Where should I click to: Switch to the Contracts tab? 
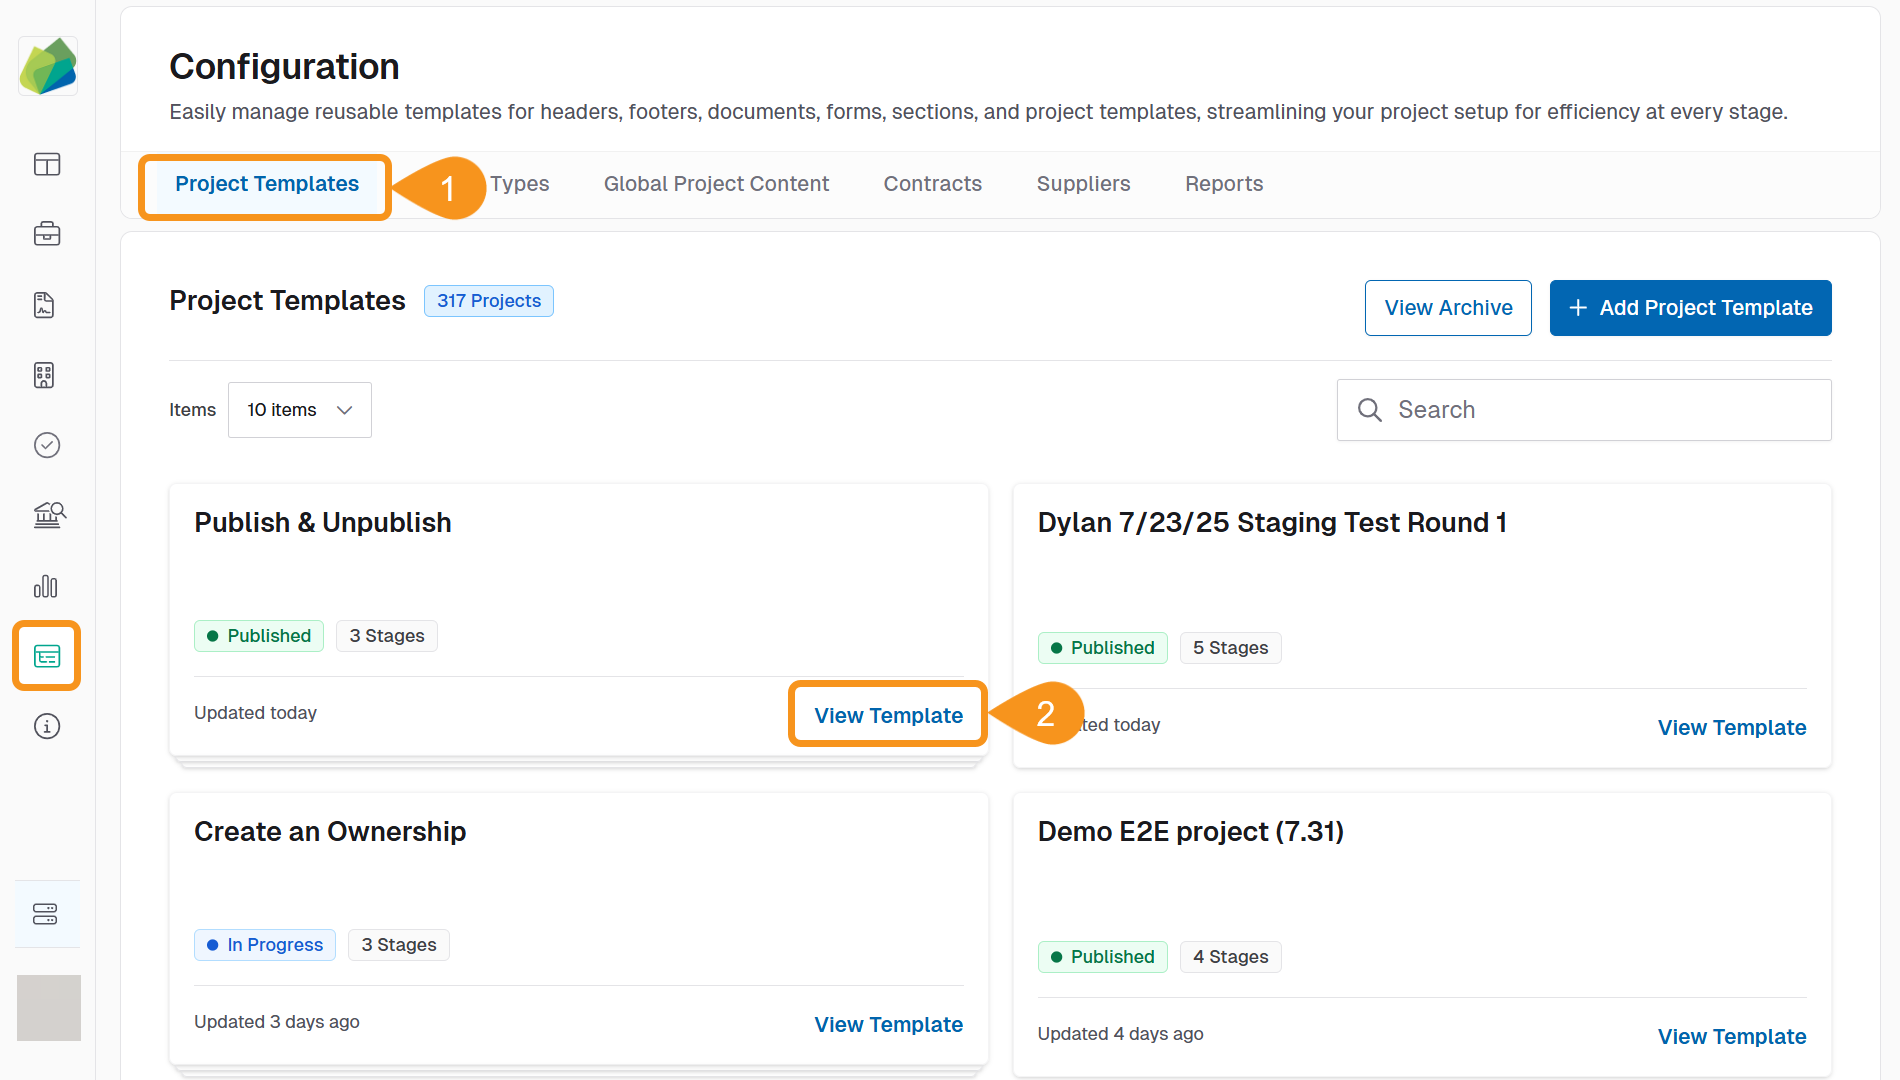point(932,184)
